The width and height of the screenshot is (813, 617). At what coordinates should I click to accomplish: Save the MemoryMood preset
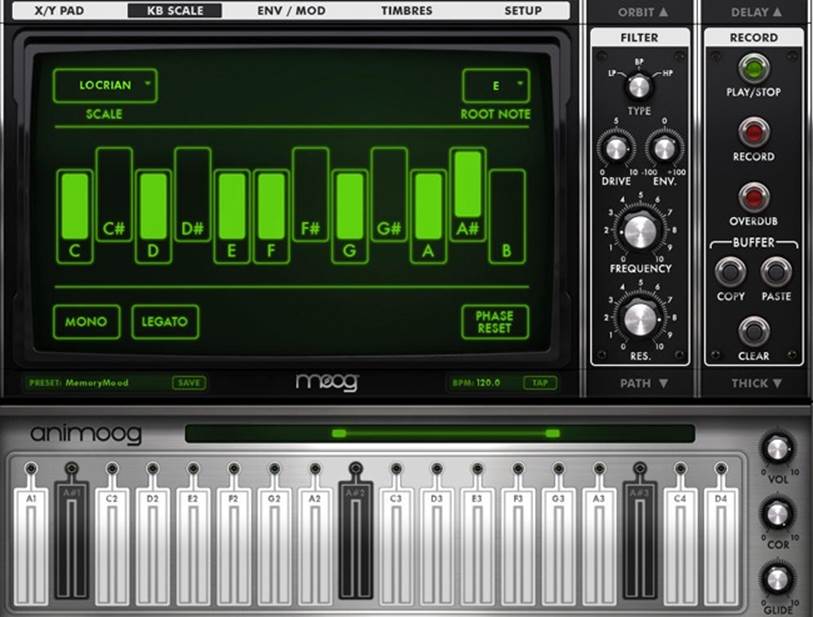pos(189,383)
